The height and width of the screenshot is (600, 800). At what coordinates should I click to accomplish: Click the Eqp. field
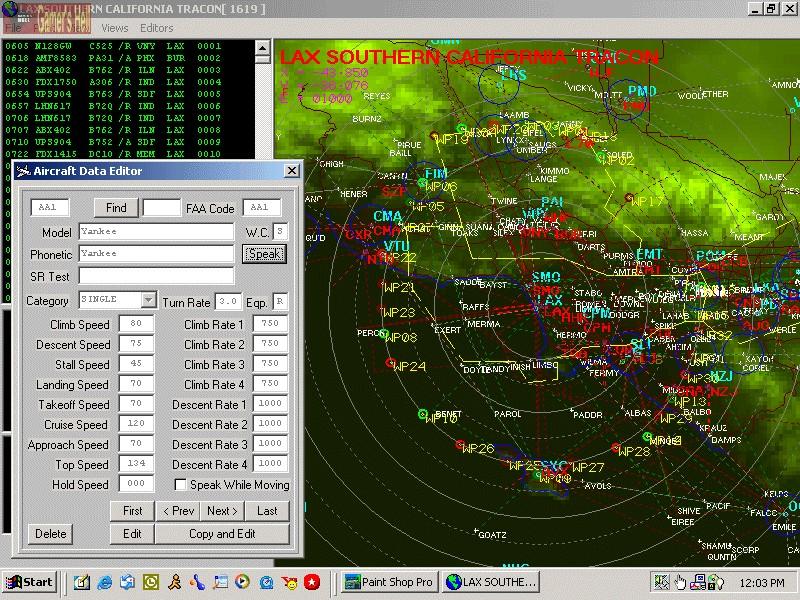point(280,302)
